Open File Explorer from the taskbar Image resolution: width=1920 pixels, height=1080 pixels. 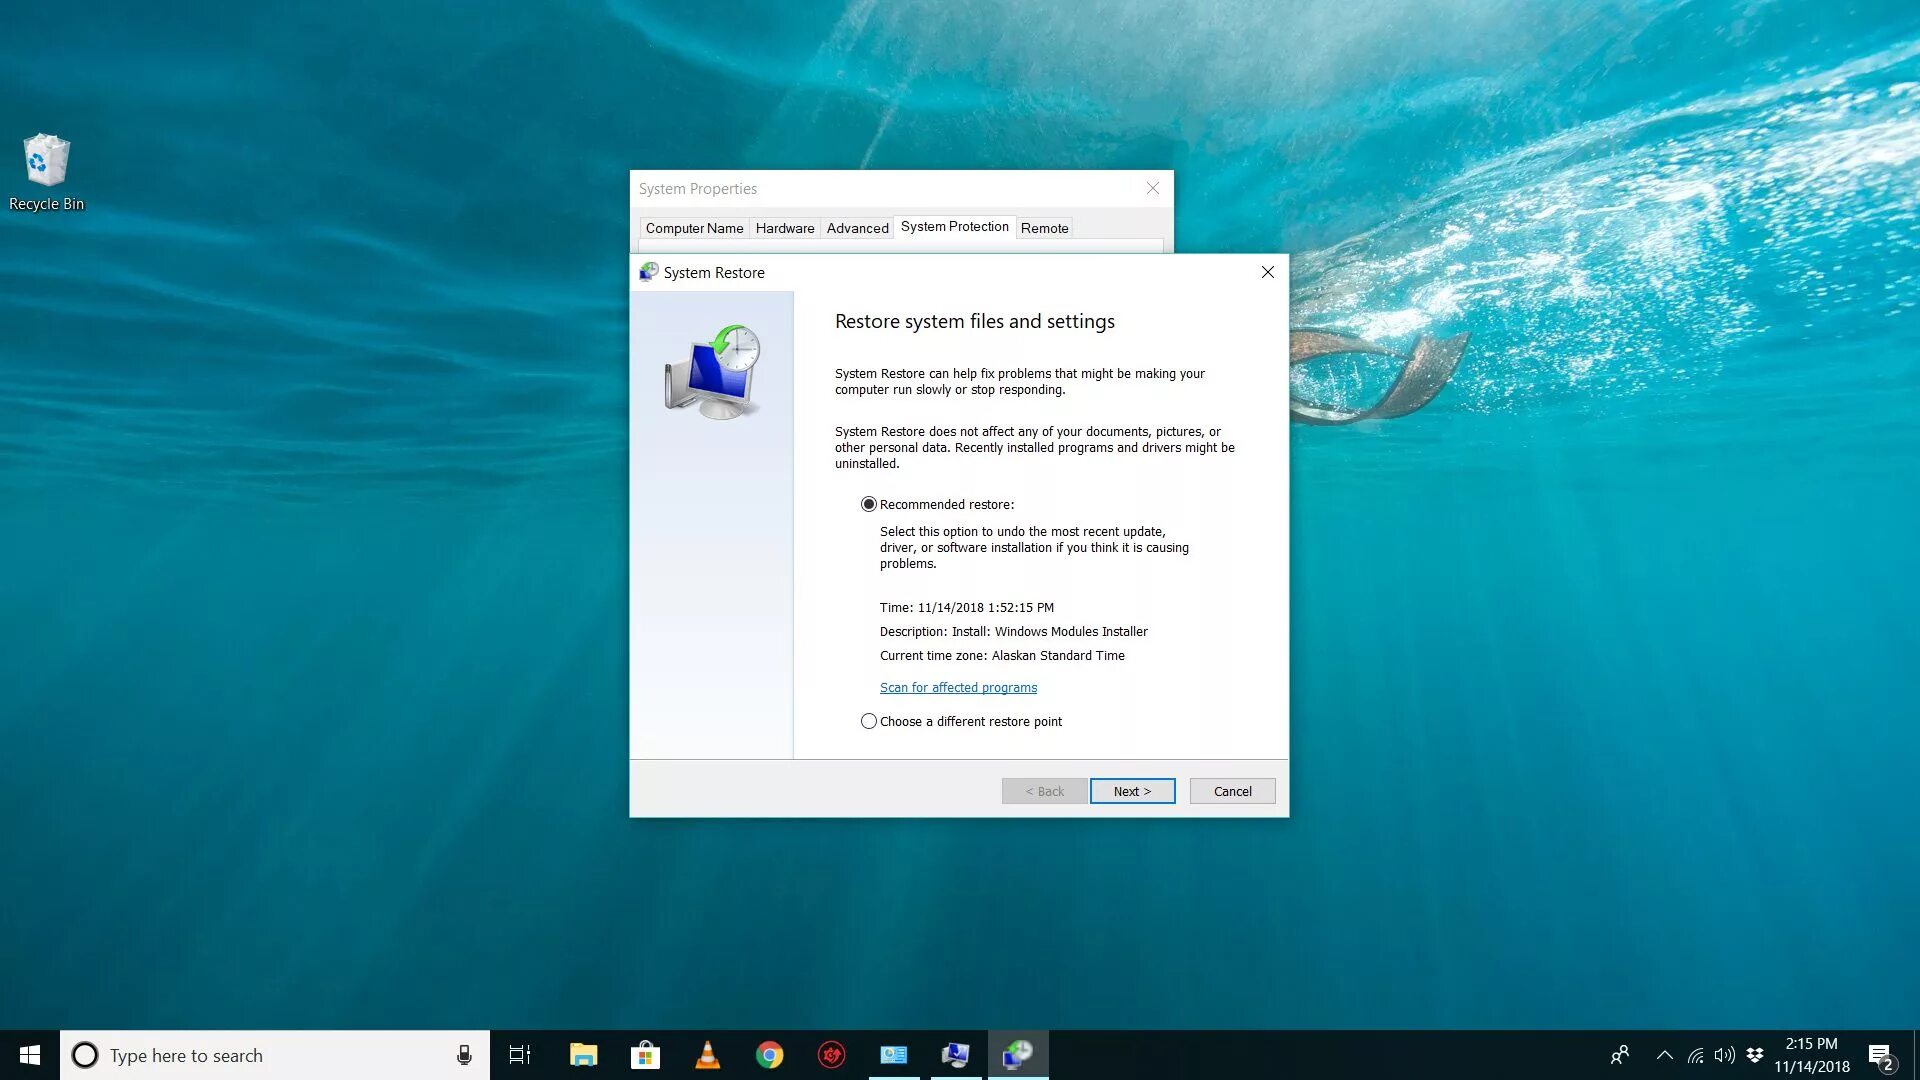(583, 1055)
